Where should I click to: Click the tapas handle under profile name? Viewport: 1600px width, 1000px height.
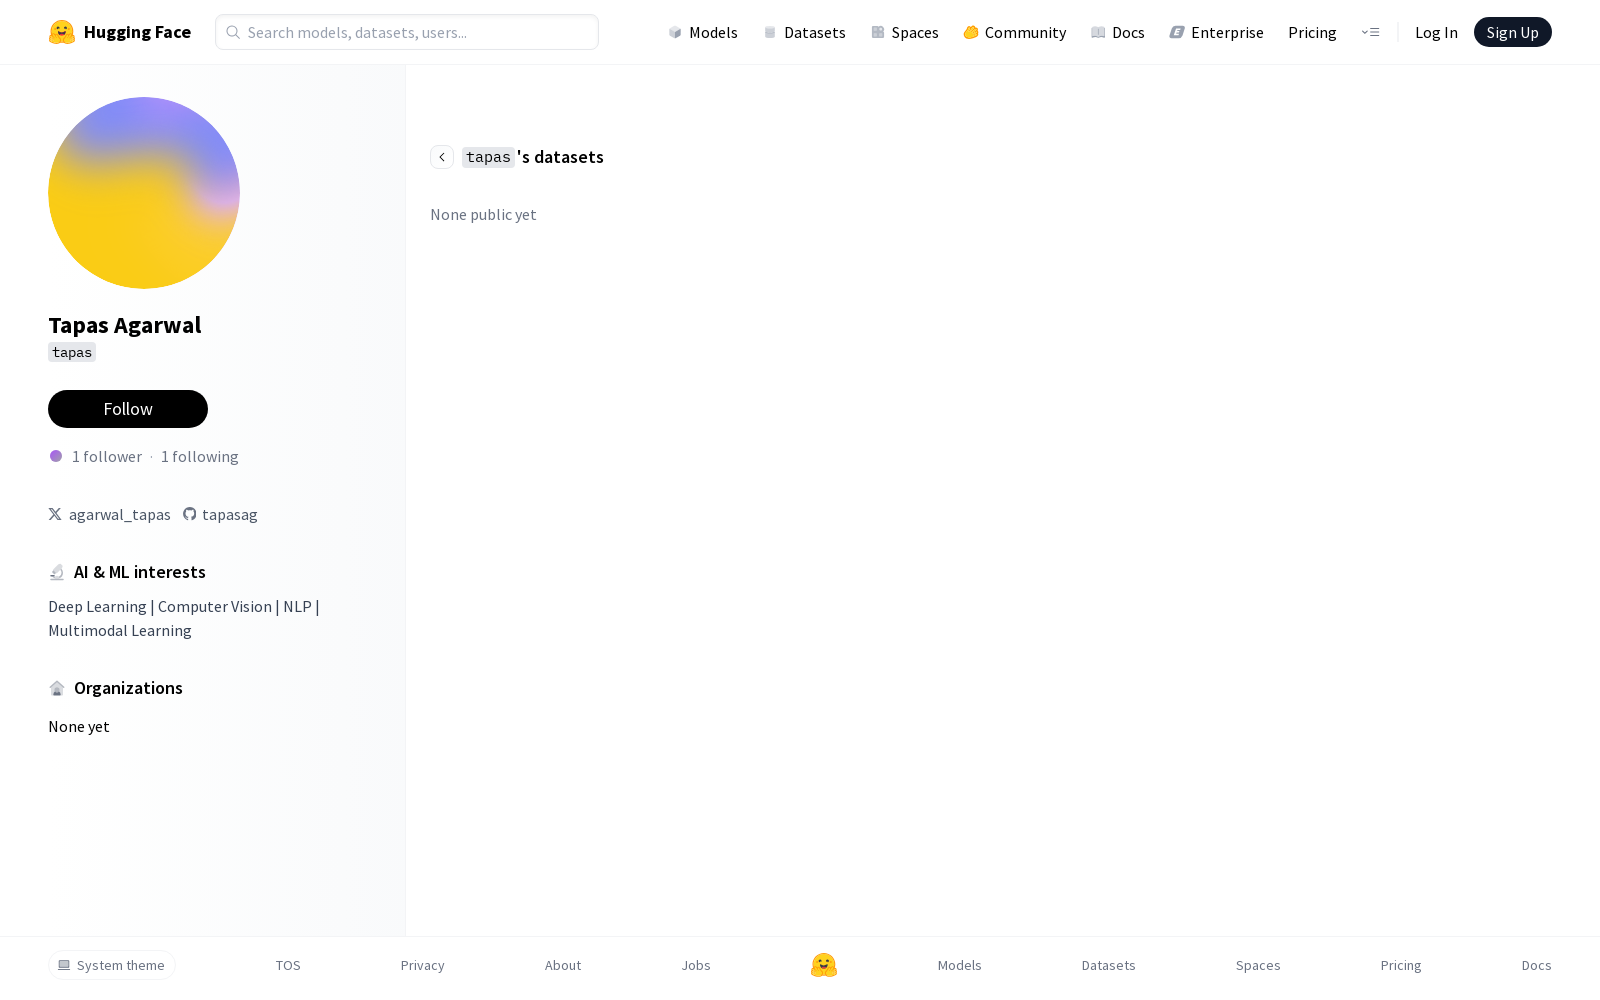pyautogui.click(x=72, y=352)
